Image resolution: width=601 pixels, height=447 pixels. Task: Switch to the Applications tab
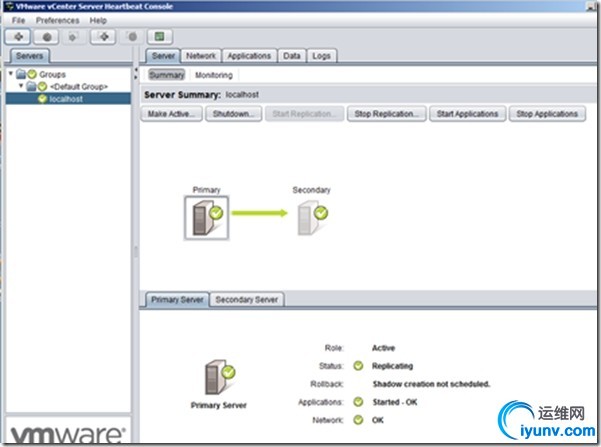pos(249,56)
